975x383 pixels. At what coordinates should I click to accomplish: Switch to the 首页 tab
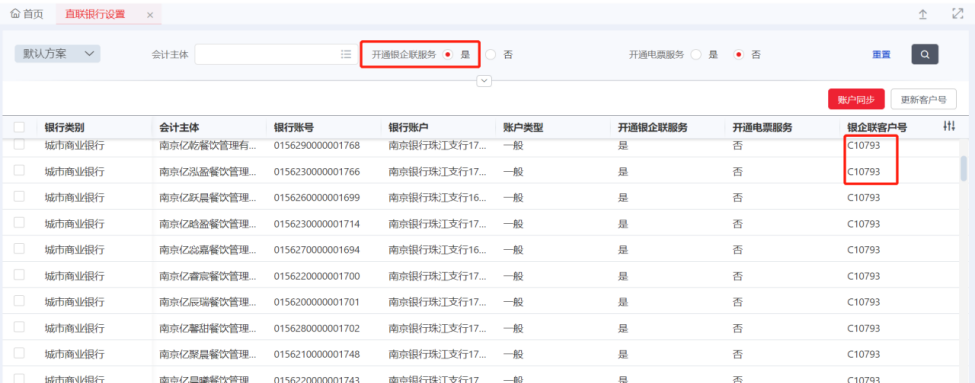click(x=27, y=14)
